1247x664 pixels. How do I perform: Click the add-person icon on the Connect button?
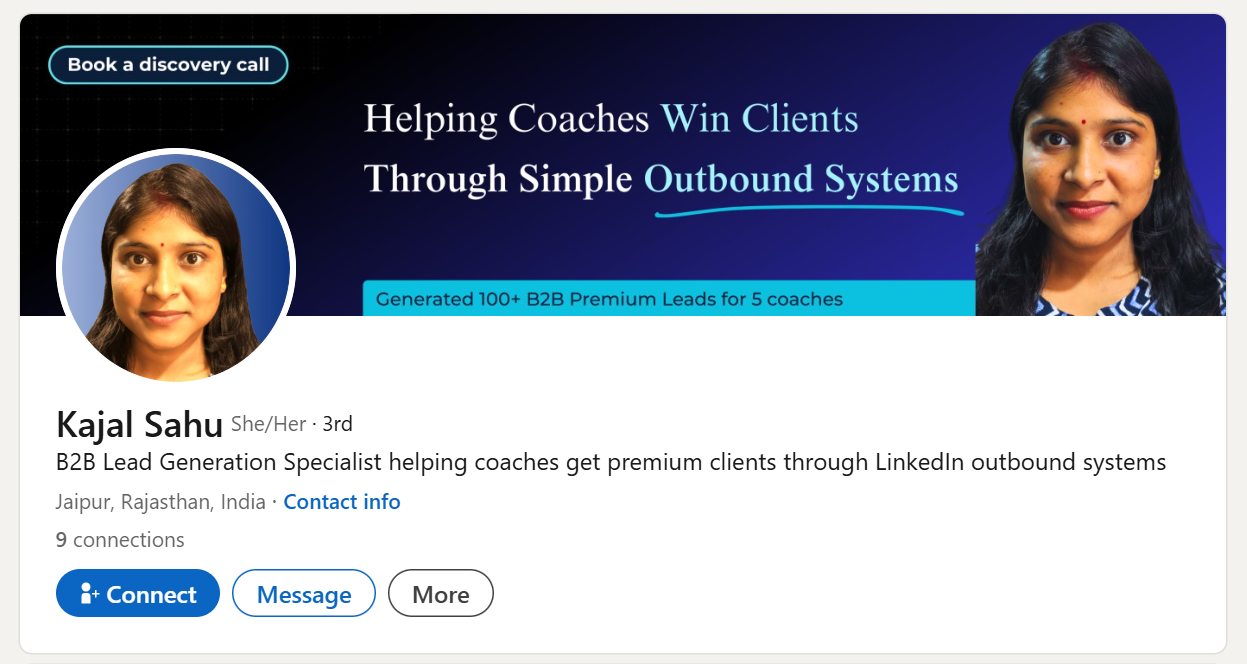point(89,594)
